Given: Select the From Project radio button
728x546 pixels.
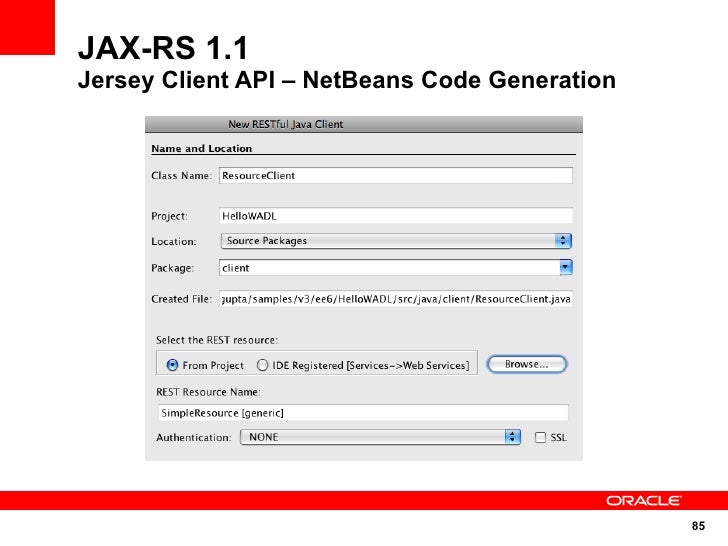Looking at the screenshot, I should (x=172, y=365).
